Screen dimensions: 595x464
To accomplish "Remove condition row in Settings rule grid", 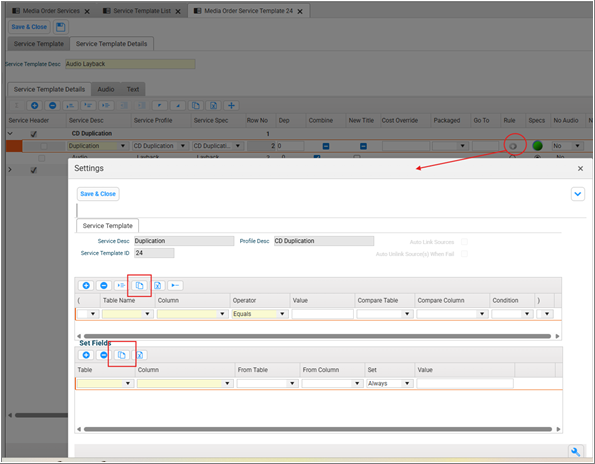I will pos(104,285).
